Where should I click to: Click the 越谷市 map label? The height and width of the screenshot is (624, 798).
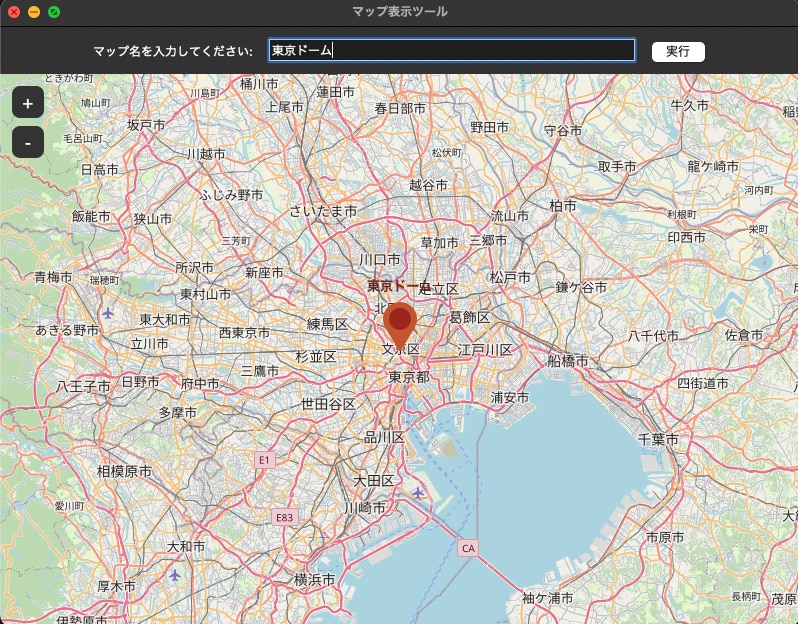click(x=429, y=185)
